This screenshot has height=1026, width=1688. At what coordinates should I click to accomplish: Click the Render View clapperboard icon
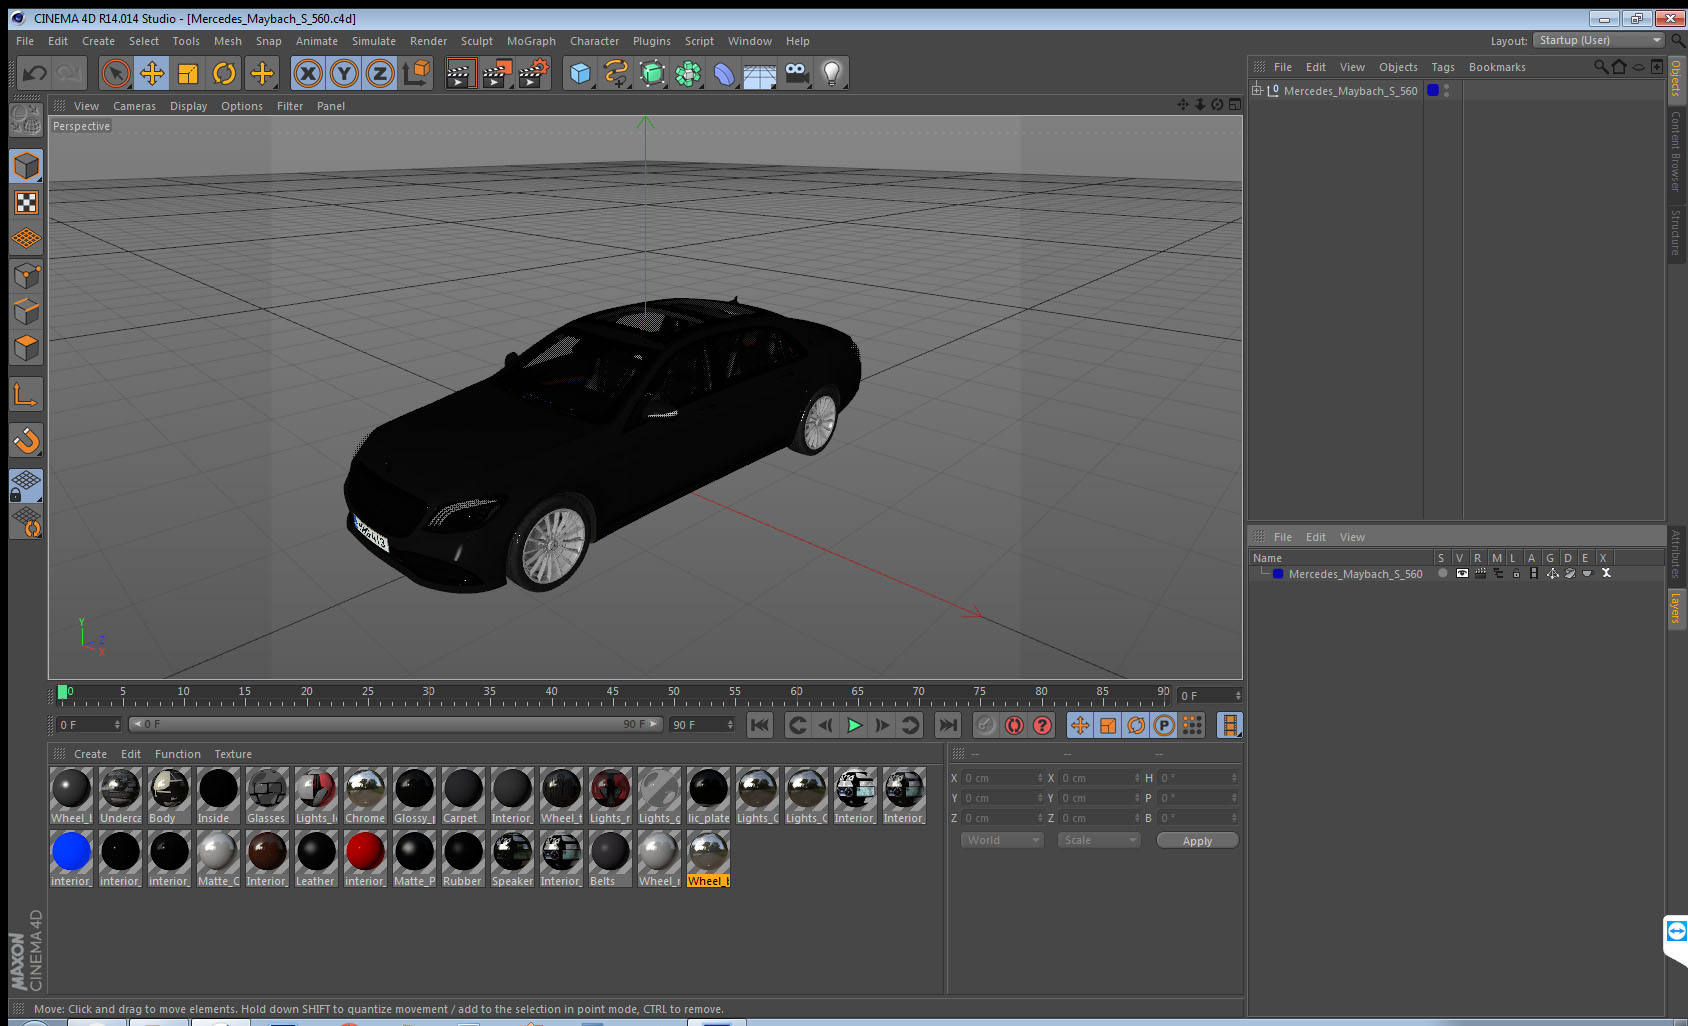pos(459,73)
